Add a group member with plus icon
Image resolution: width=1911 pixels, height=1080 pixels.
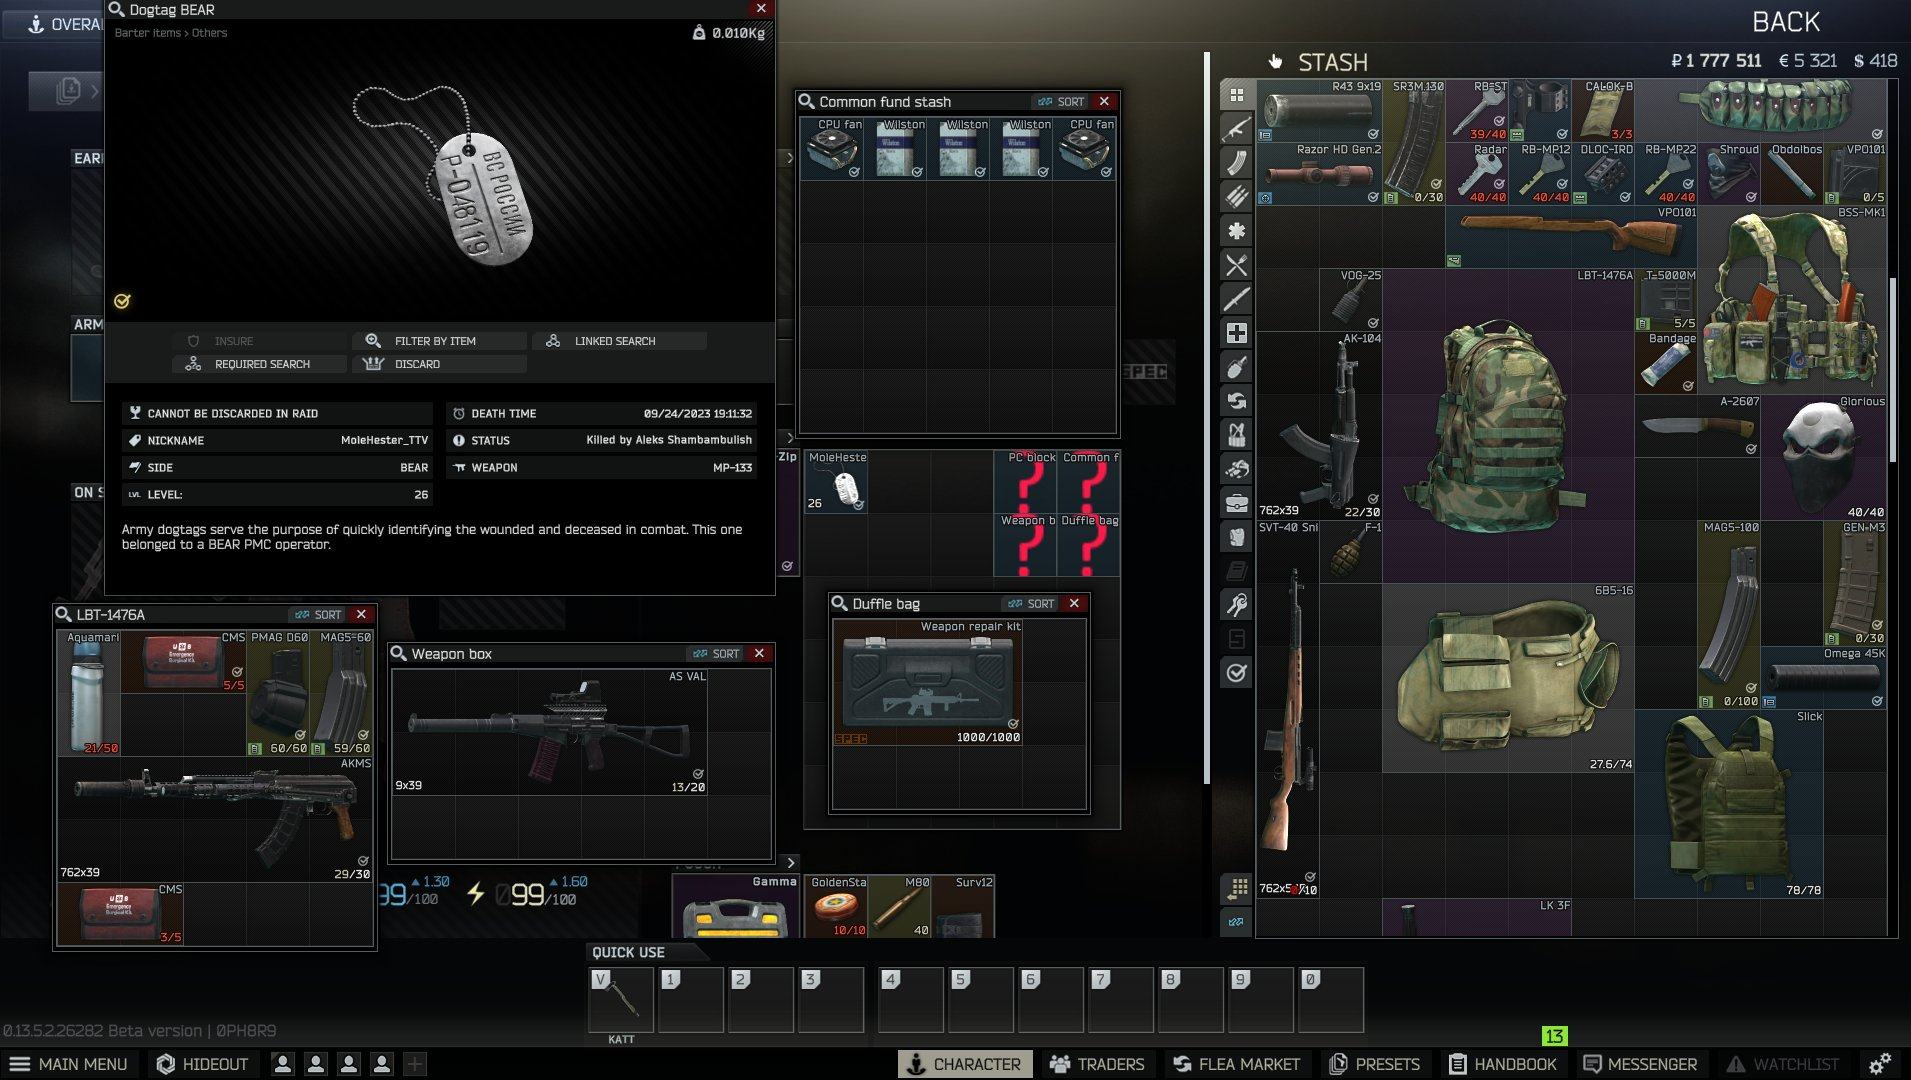tap(415, 1064)
